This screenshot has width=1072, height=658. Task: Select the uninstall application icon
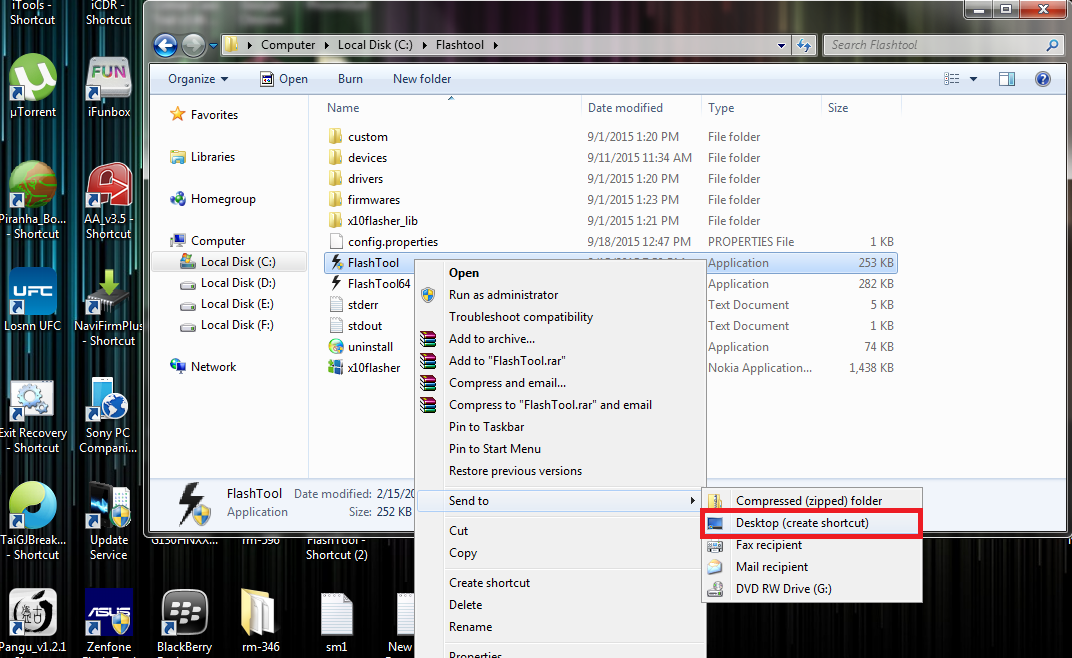point(336,346)
